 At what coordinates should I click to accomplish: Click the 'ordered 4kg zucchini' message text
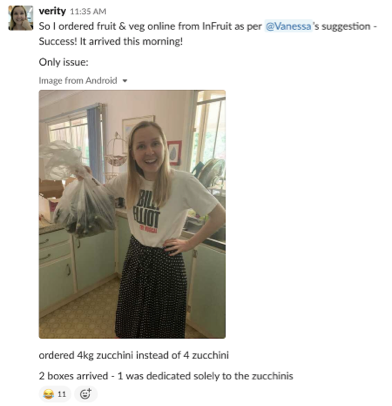click(134, 355)
